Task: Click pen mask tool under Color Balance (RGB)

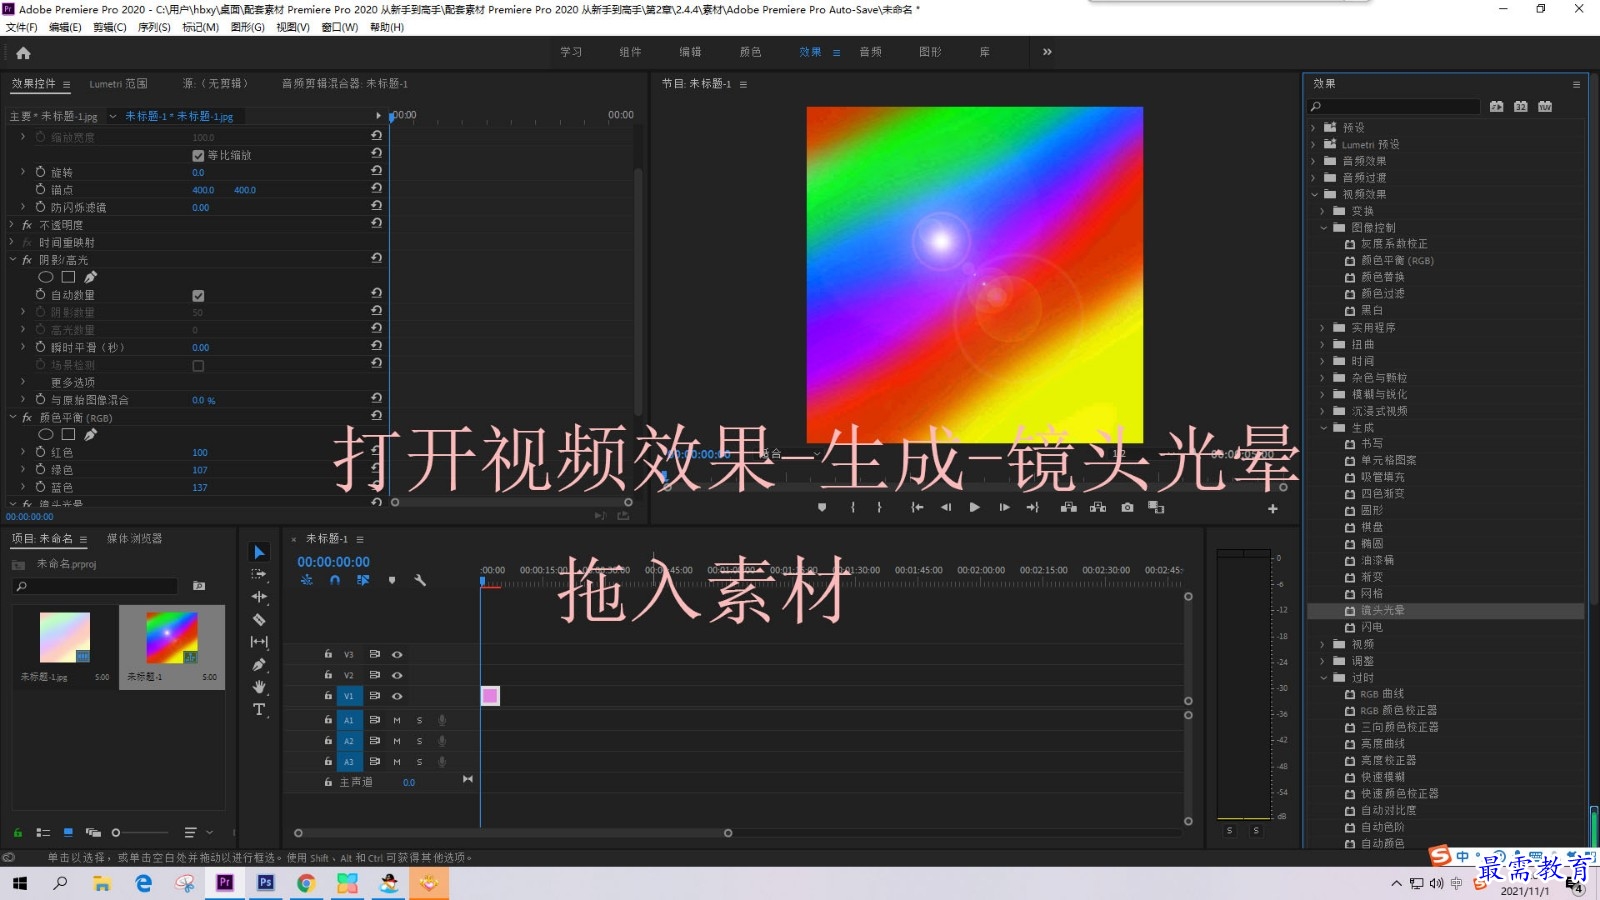Action: (x=91, y=435)
